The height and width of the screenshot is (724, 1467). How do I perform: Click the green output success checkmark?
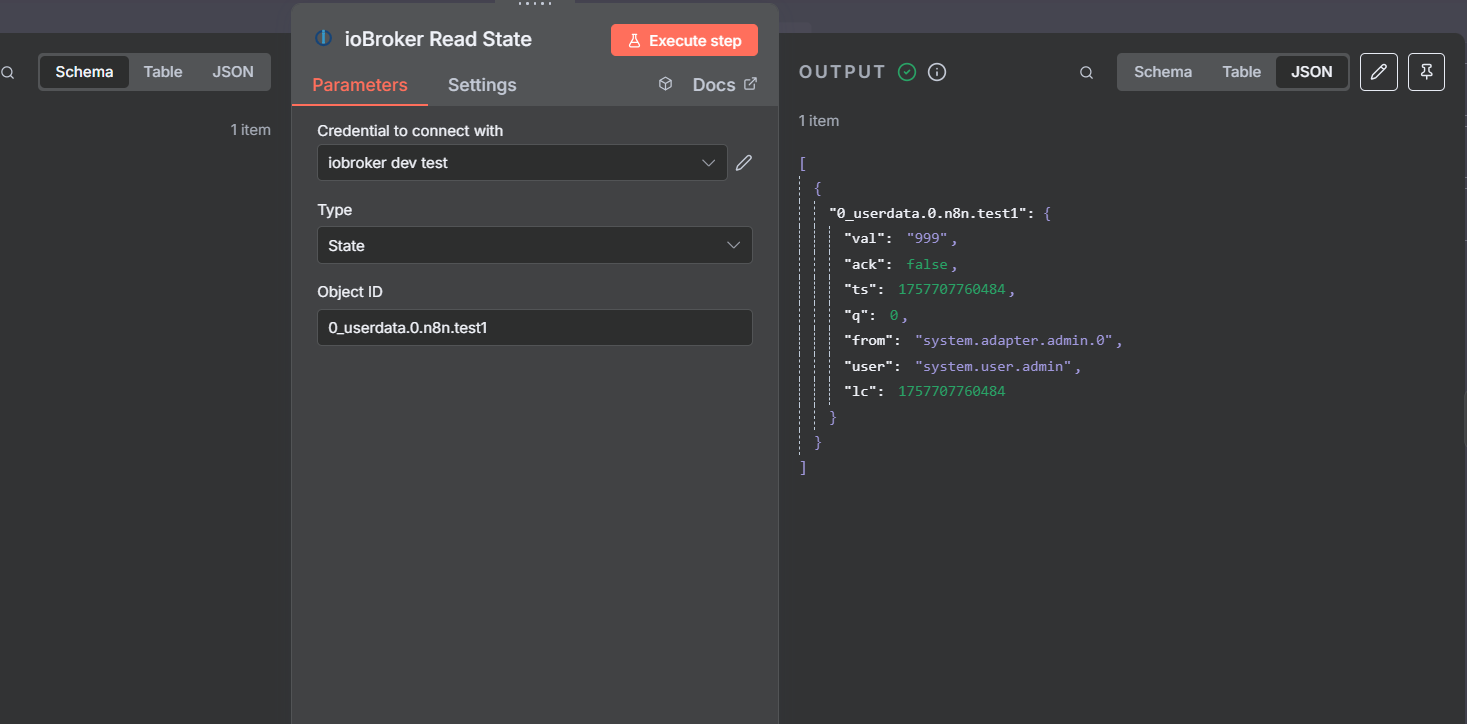coord(907,72)
